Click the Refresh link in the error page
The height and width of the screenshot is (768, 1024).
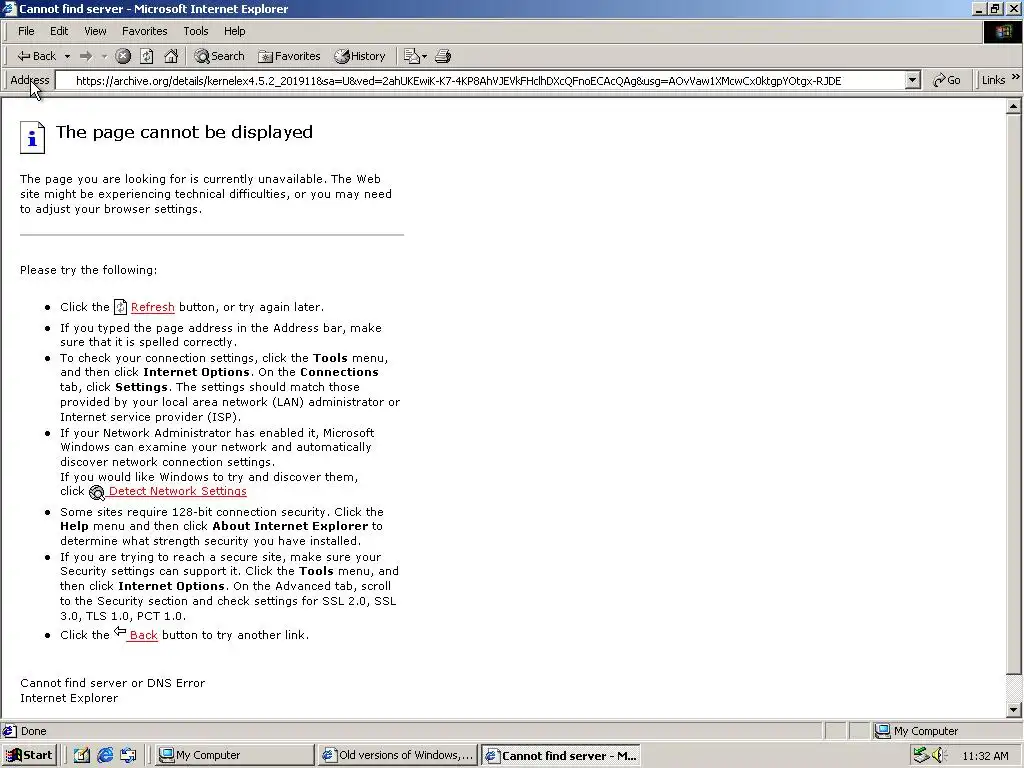pyautogui.click(x=153, y=307)
